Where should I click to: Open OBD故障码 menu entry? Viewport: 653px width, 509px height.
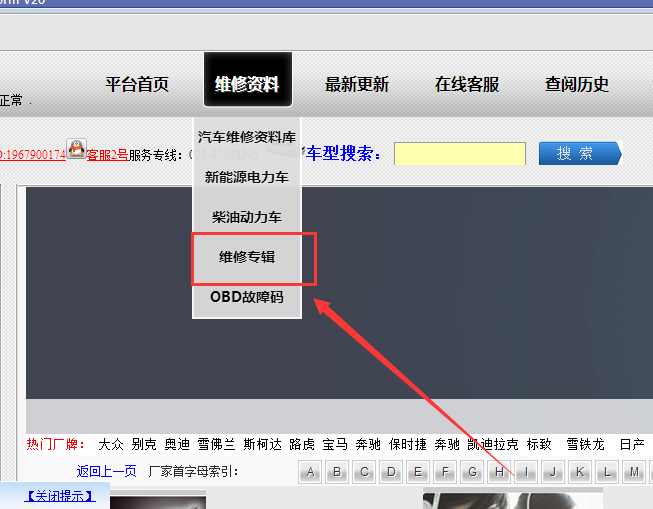click(247, 297)
